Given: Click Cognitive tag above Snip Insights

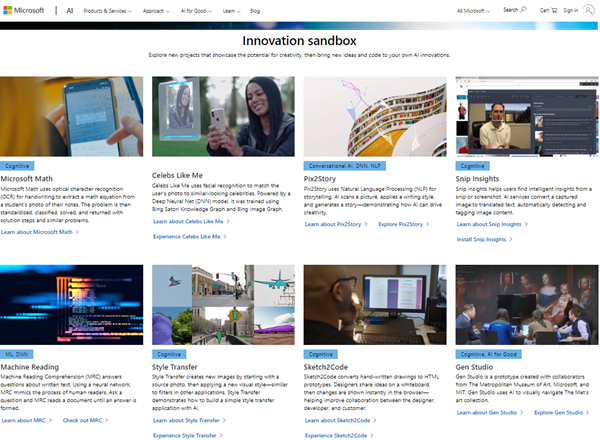Looking at the screenshot, I should pyautogui.click(x=472, y=166).
